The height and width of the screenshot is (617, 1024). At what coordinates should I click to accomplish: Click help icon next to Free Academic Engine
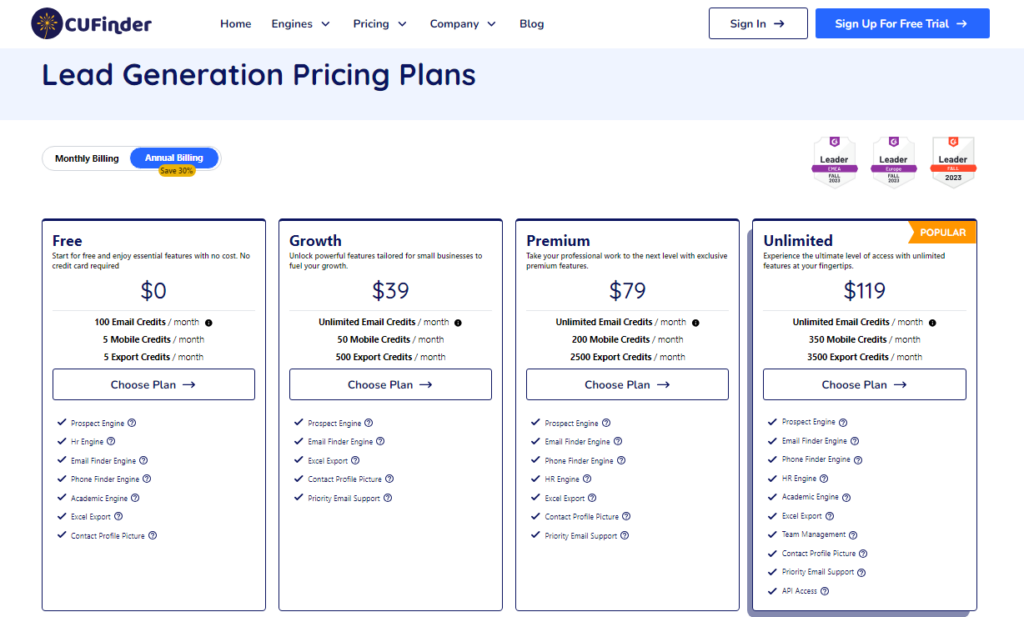tap(136, 498)
